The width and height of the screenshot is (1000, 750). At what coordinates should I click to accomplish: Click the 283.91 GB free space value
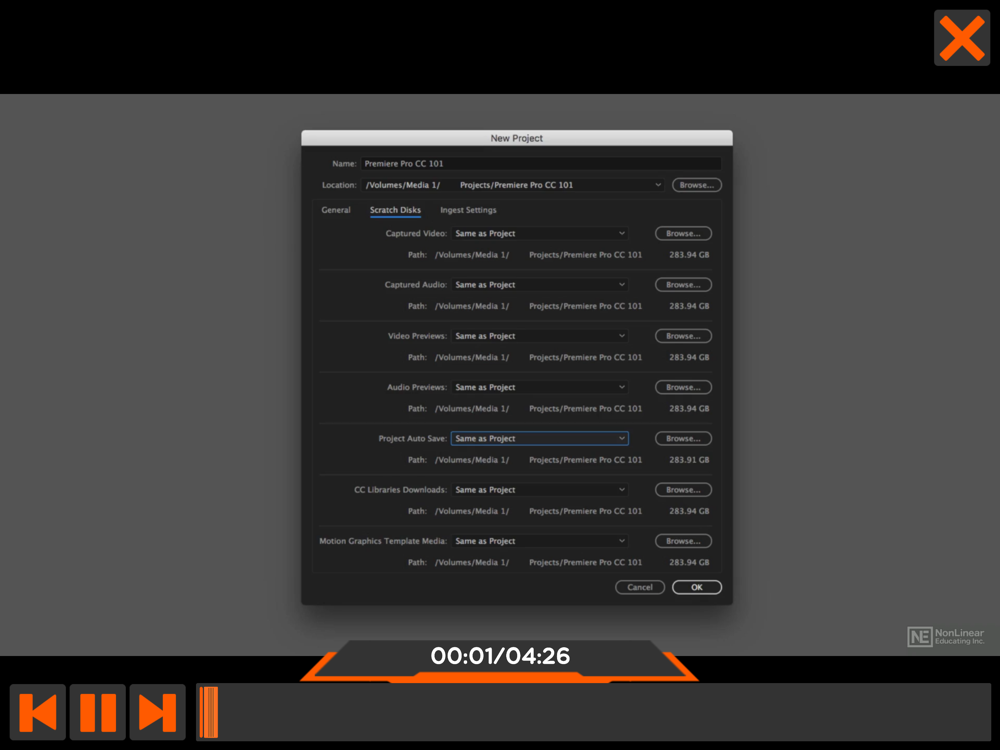[x=689, y=460]
